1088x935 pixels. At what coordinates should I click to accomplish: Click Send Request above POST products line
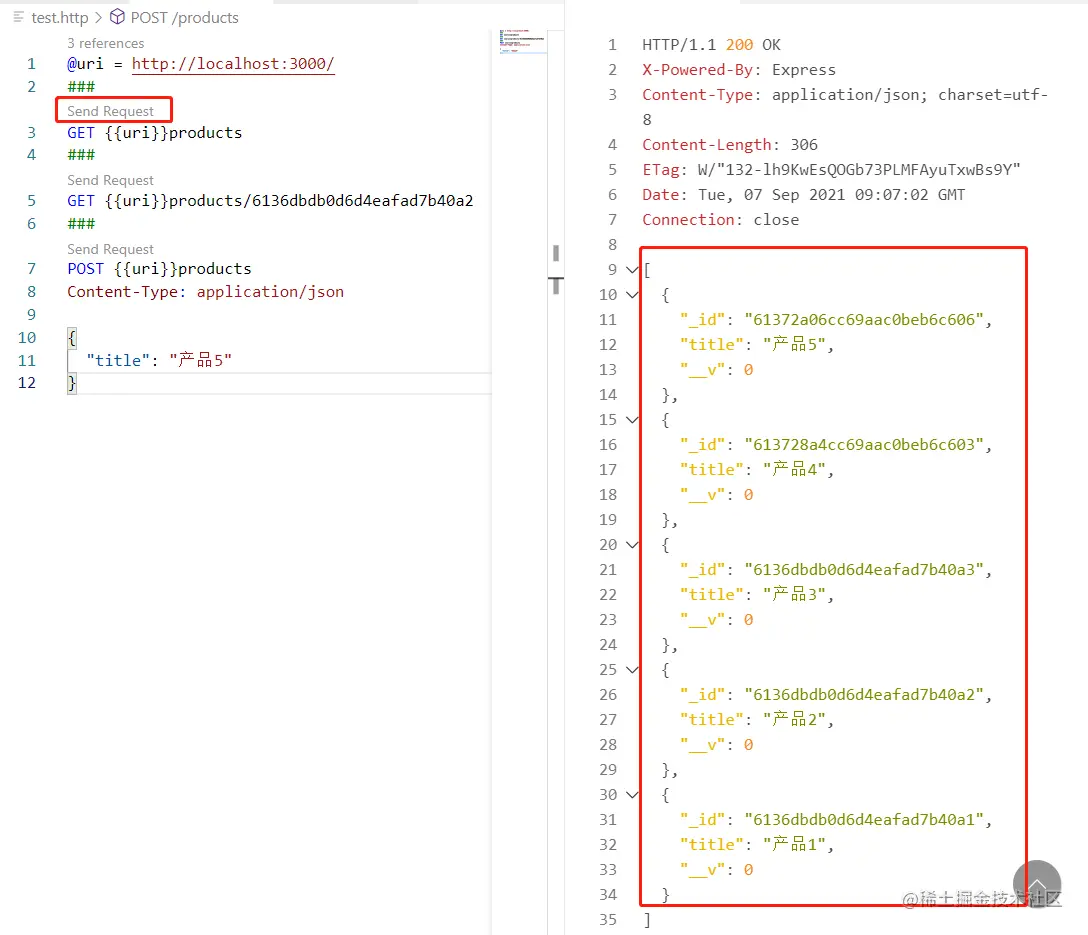[x=110, y=249]
